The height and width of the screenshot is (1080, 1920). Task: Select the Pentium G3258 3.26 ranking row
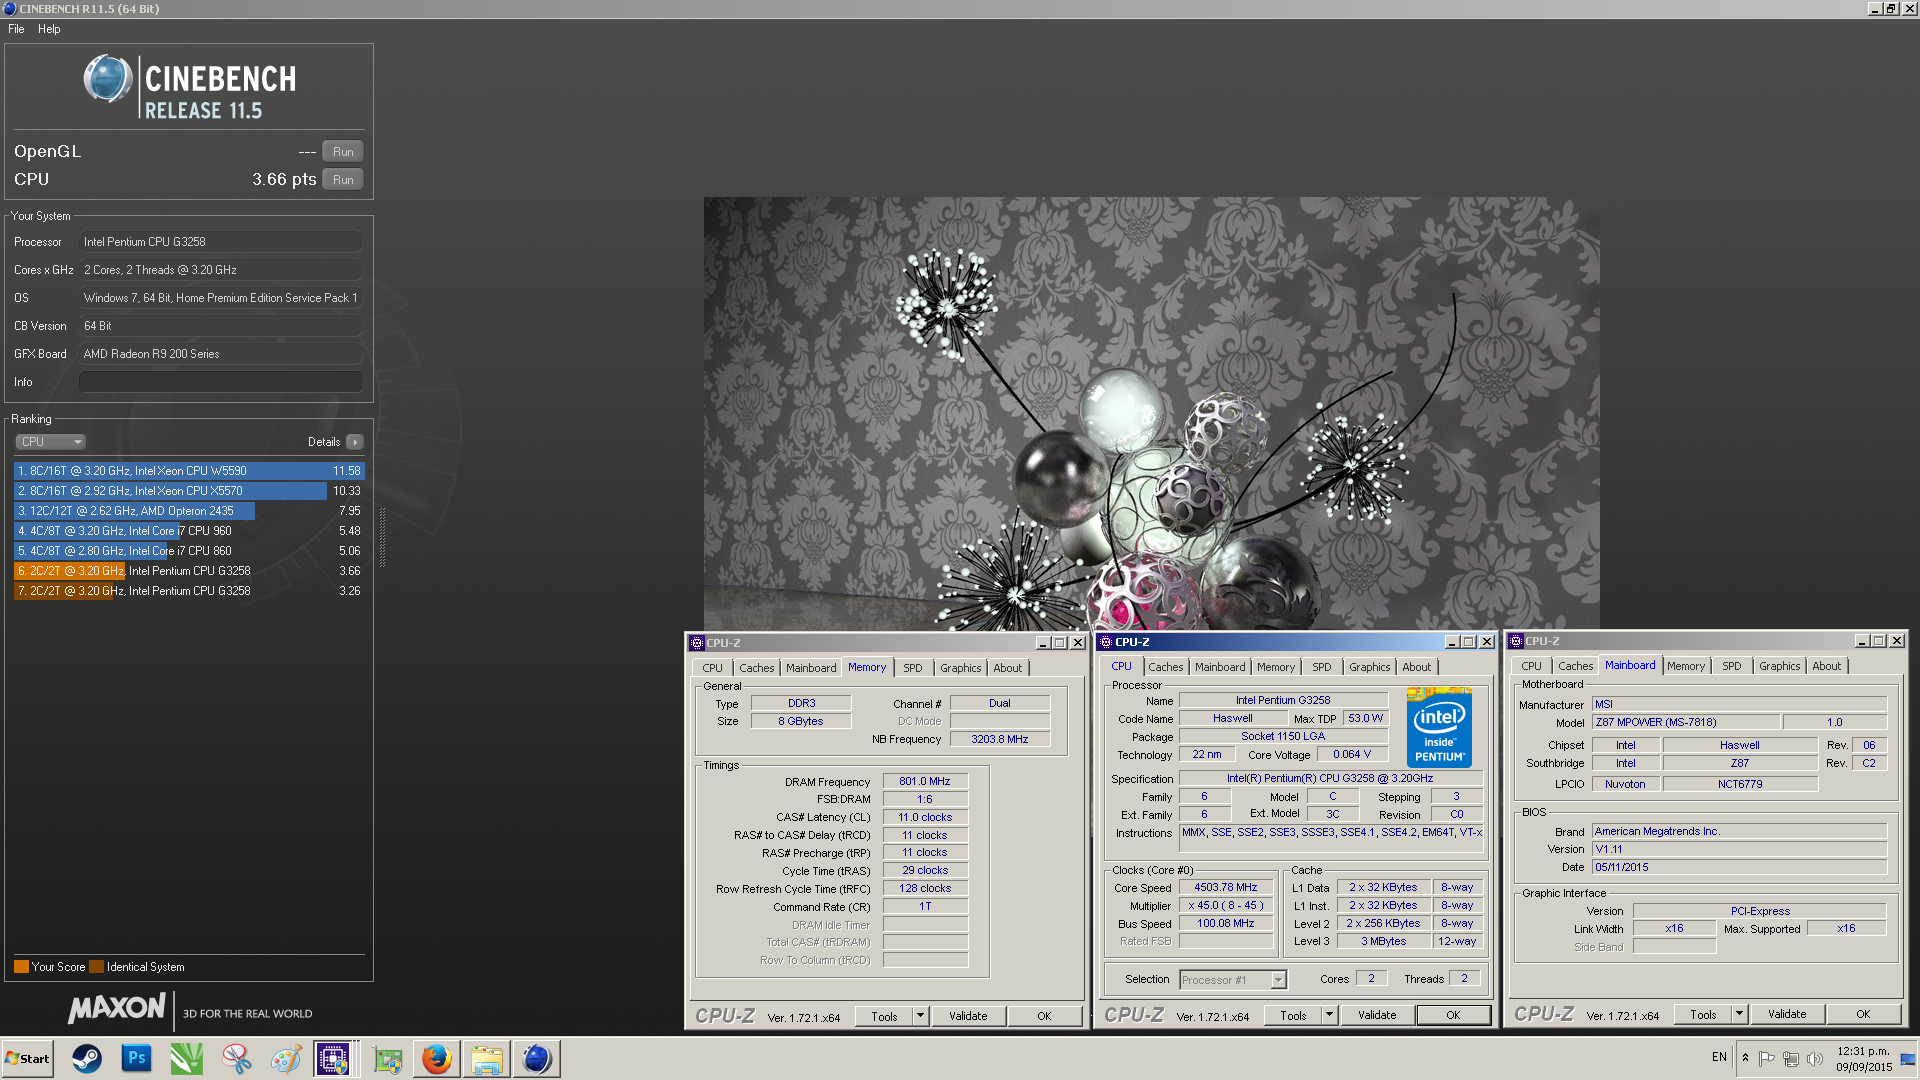[189, 591]
